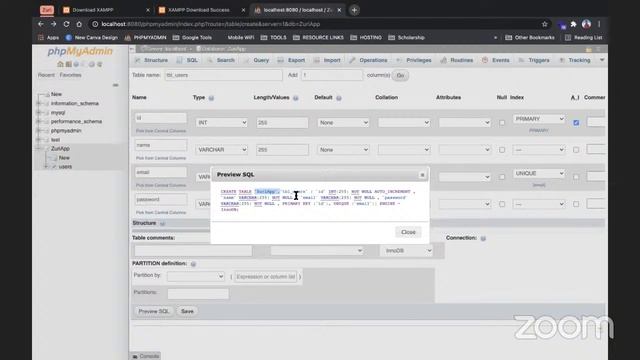640x360 pixels.
Task: Click the Table name input field
Action: click(223, 75)
